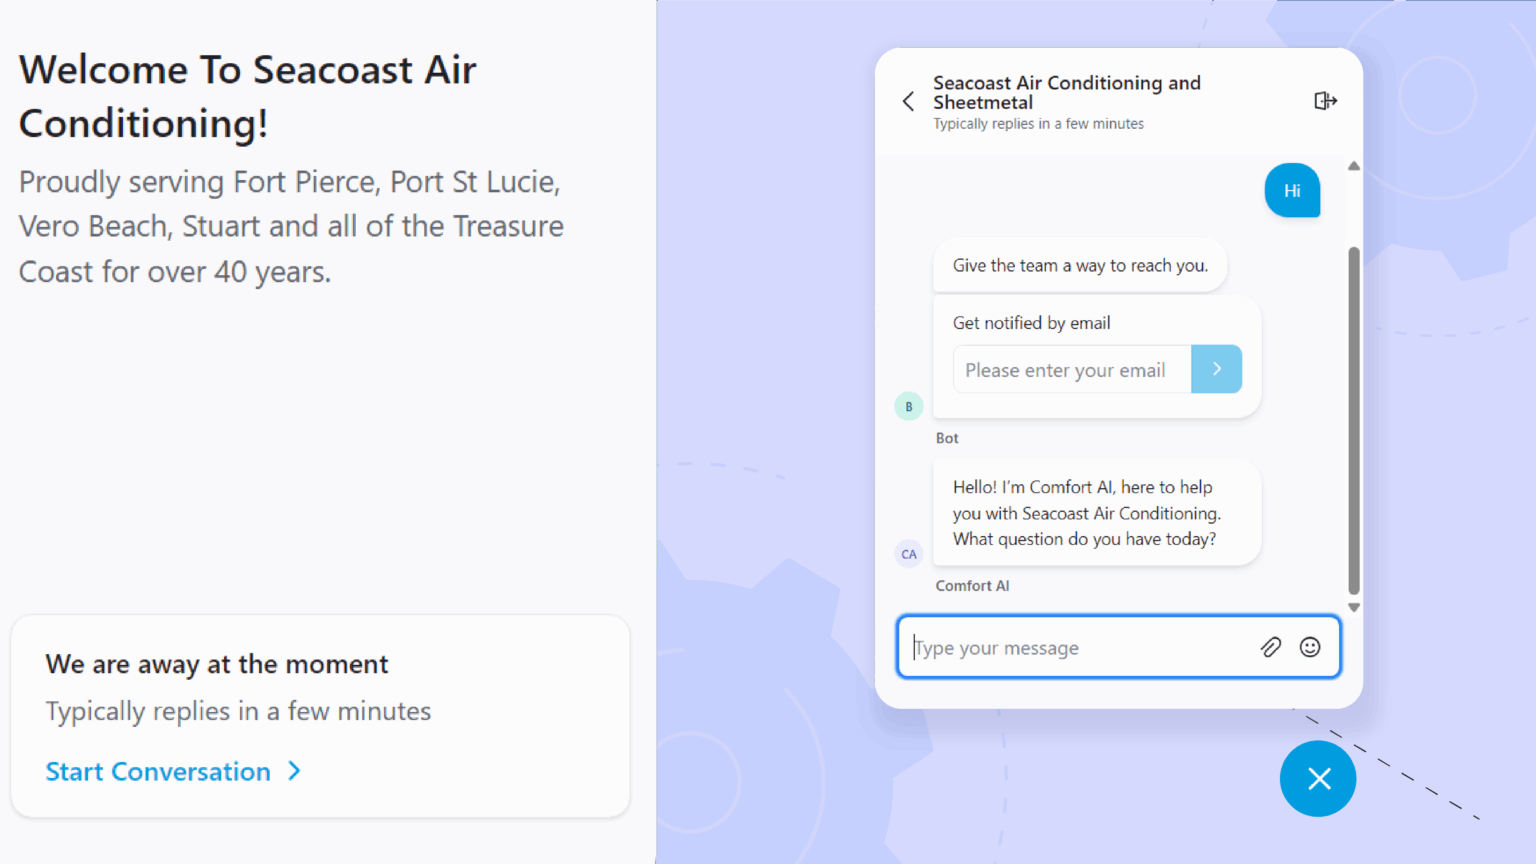The width and height of the screenshot is (1536, 864).
Task: Click the 'Give the team a way to reach you' bubble
Action: coord(1080,266)
